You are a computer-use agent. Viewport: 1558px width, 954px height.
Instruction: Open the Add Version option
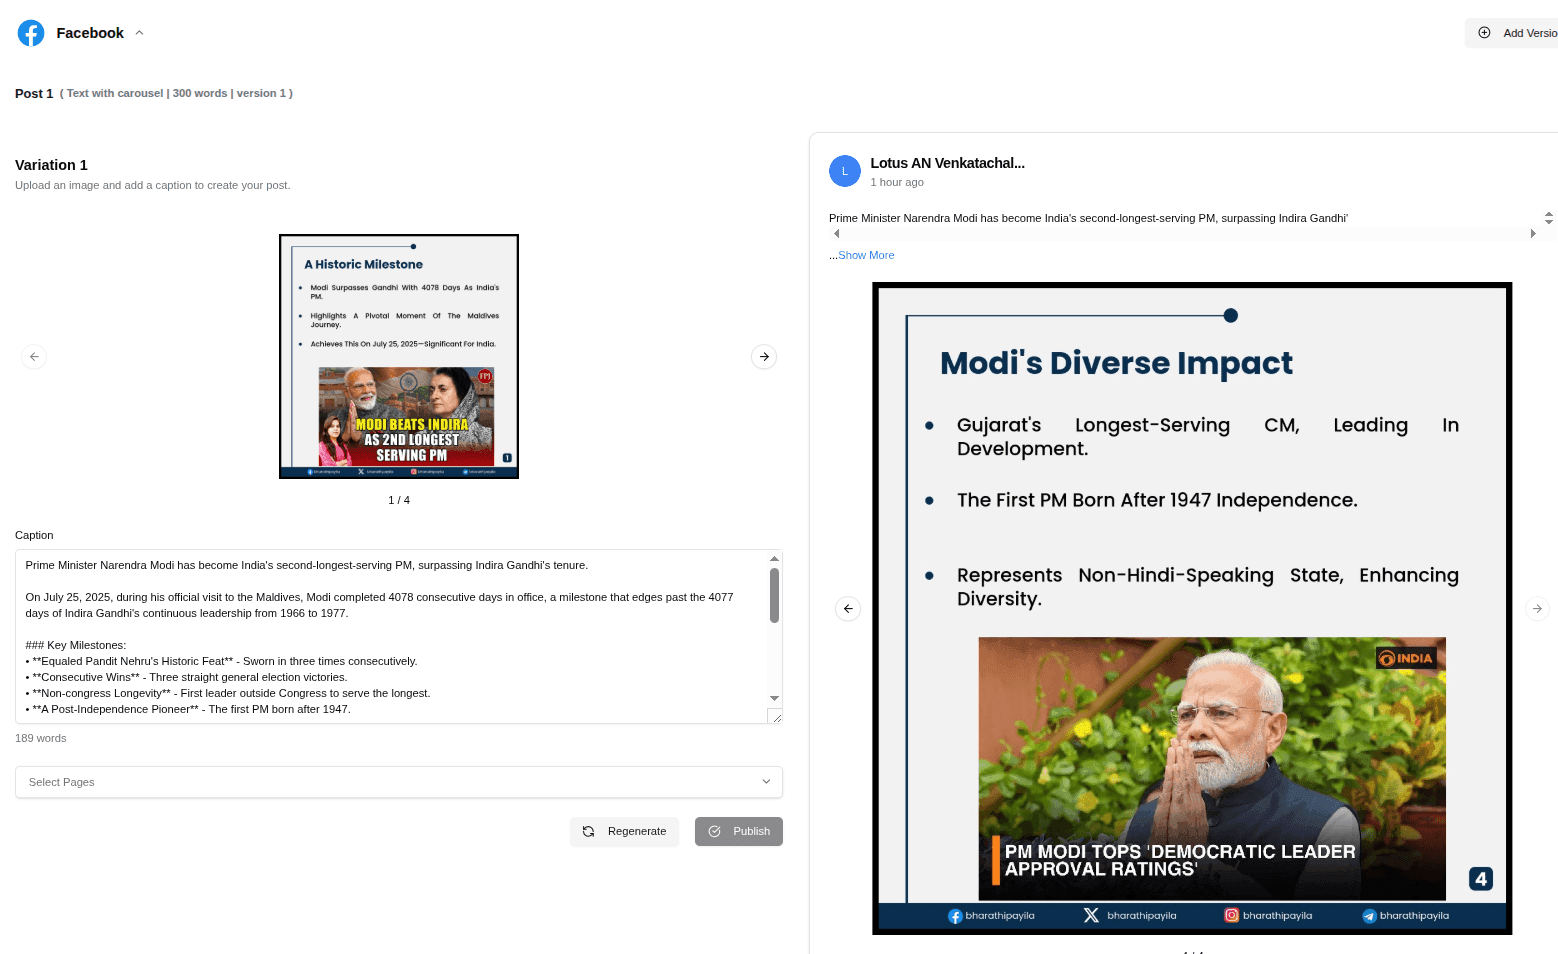point(1483,33)
